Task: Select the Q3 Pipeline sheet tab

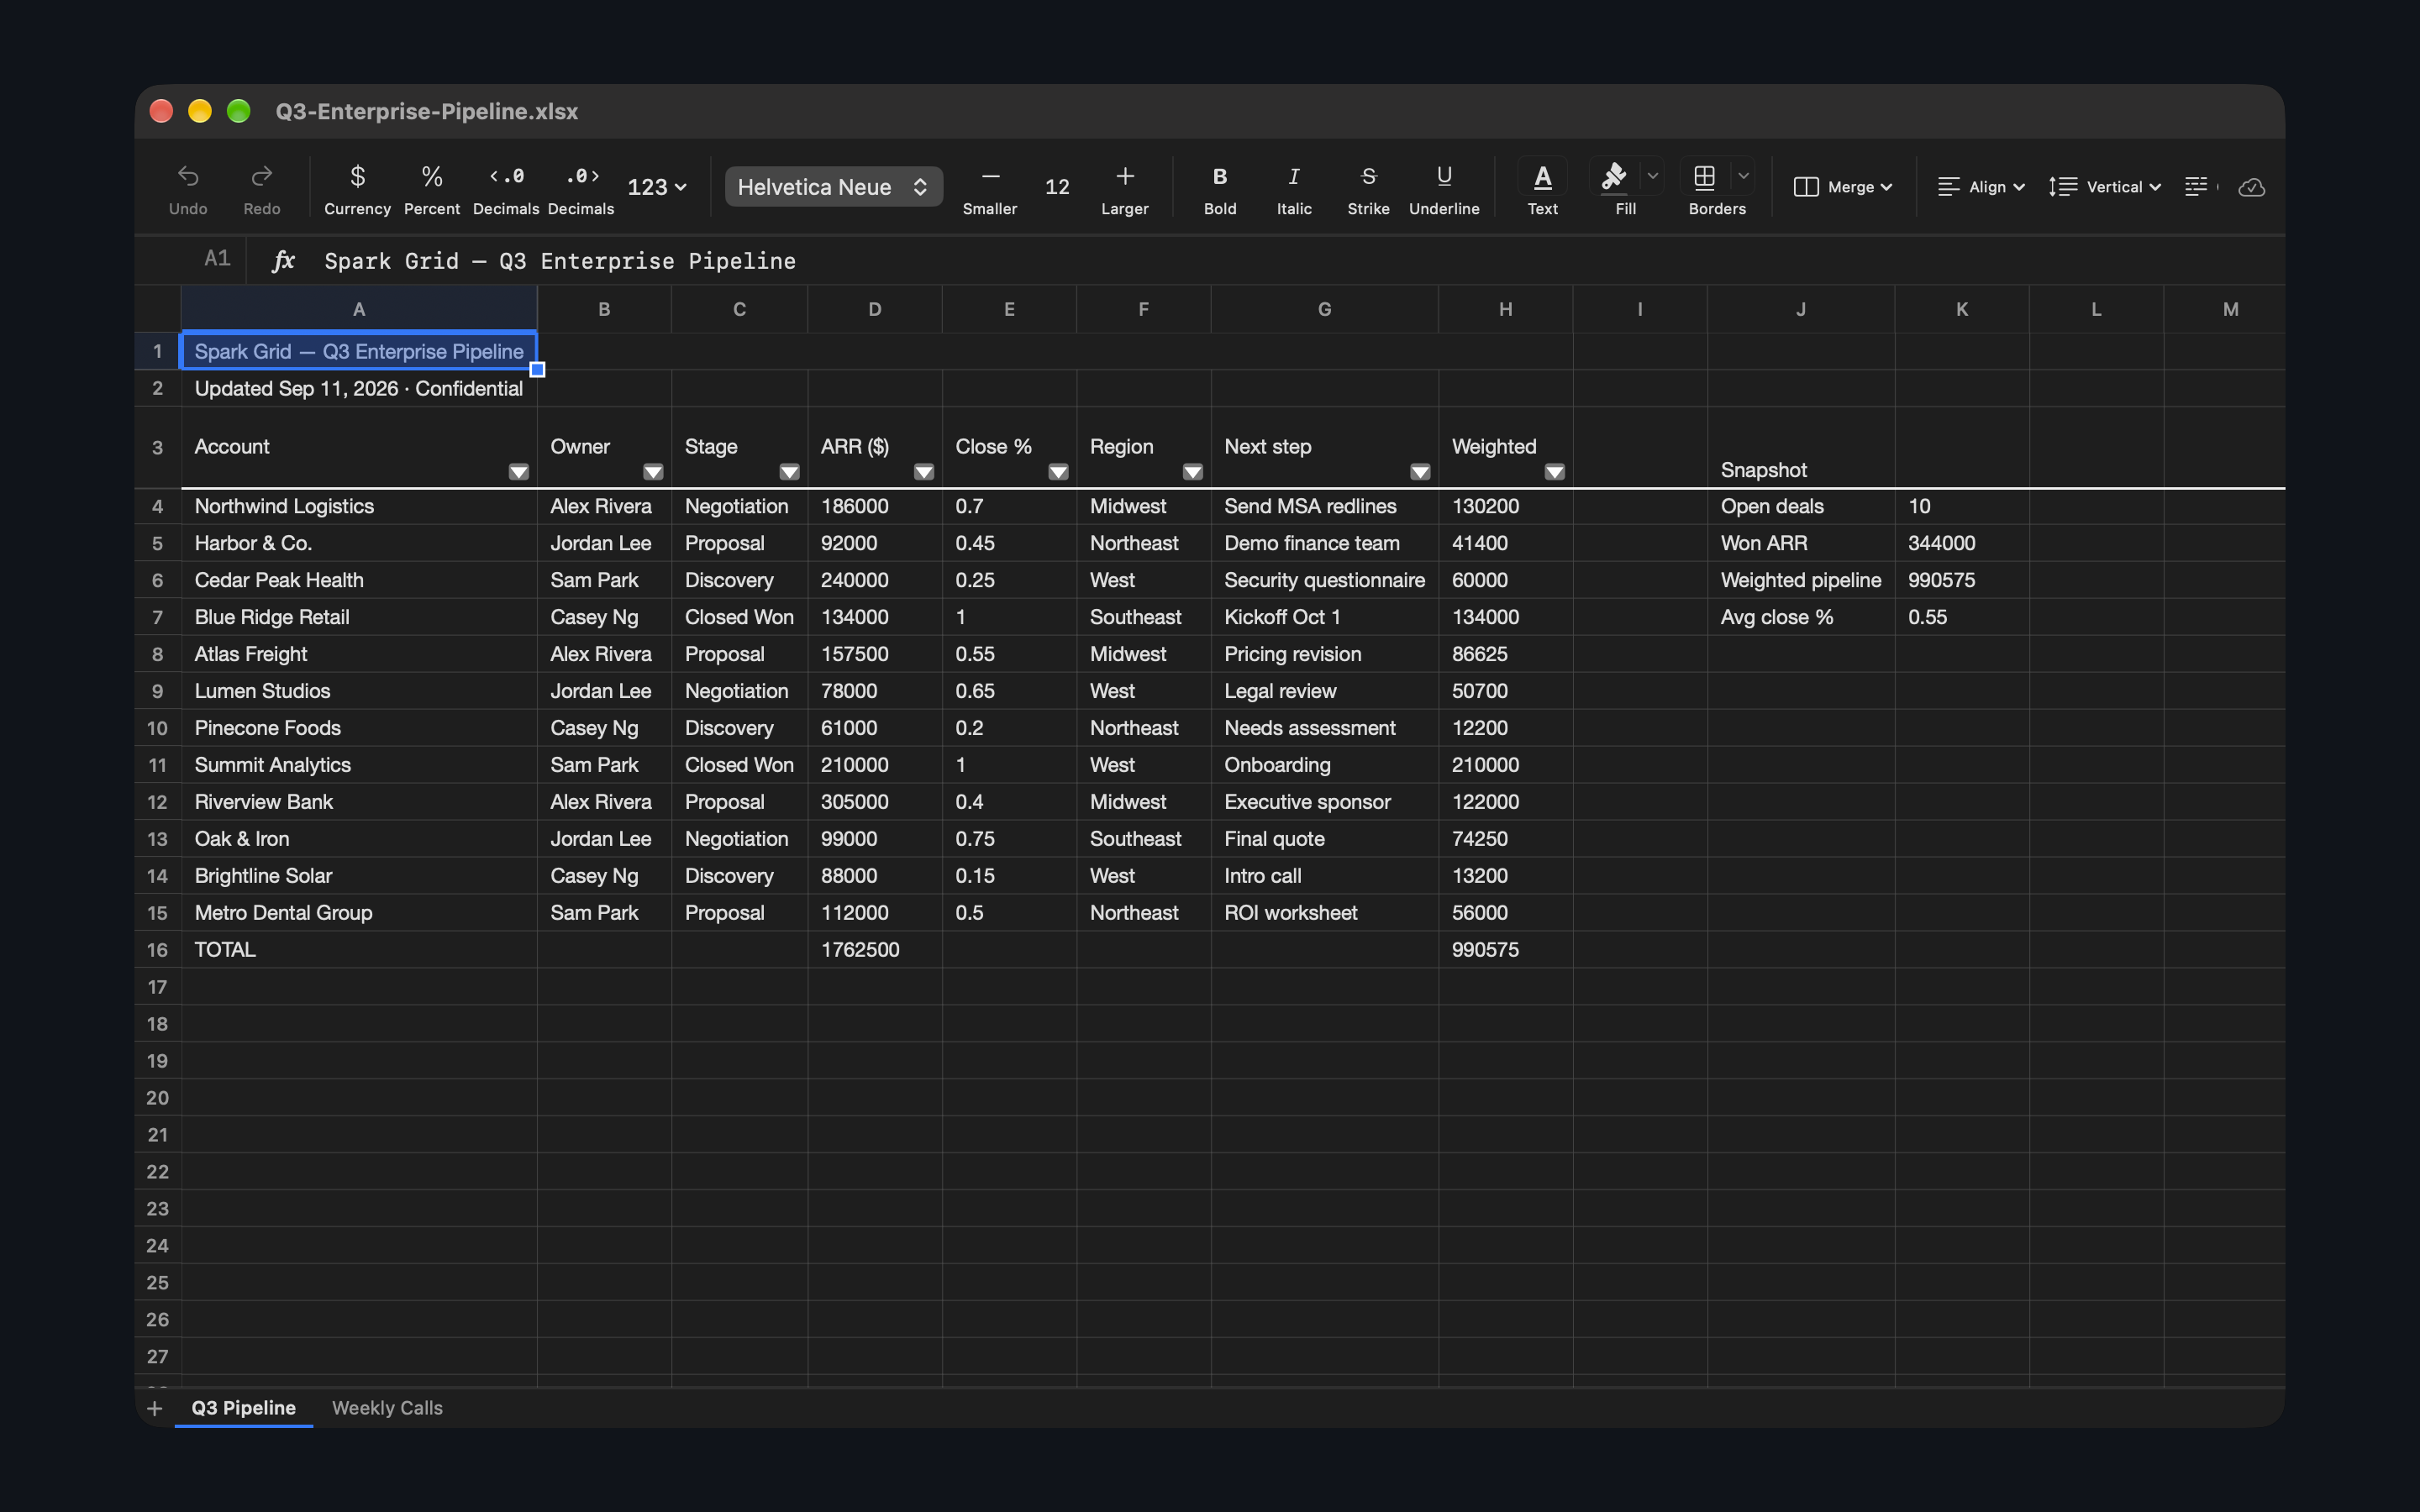Action: [244, 1408]
